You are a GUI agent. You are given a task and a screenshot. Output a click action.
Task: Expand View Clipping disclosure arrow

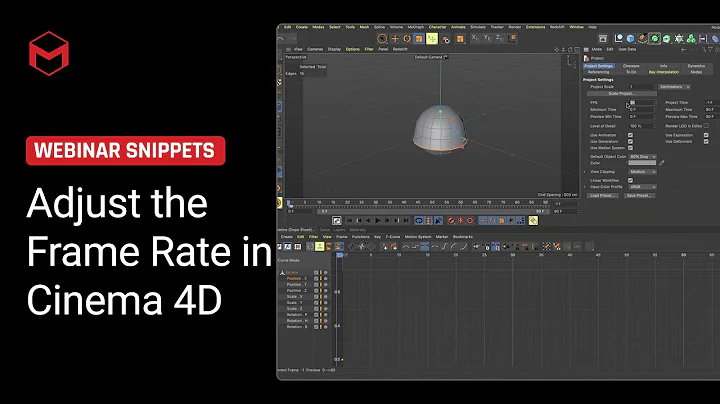pyautogui.click(x=585, y=172)
